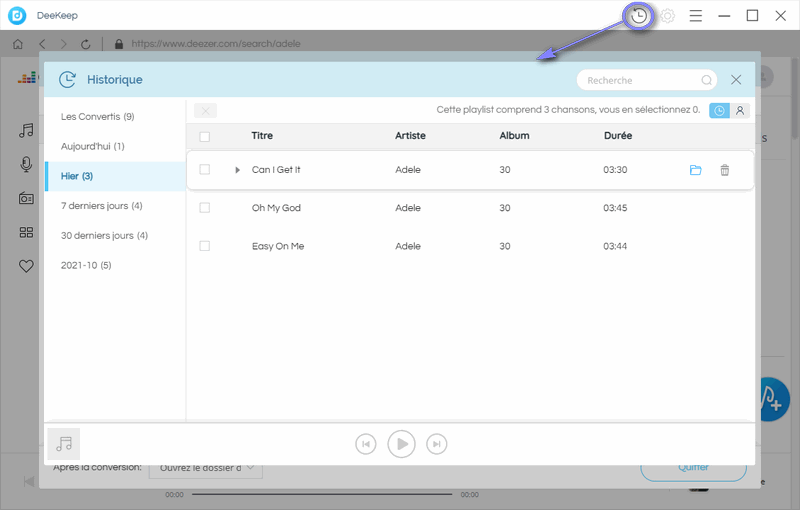This screenshot has width=800, height=510.
Task: Click the search magnifier in Historique
Action: click(x=706, y=80)
